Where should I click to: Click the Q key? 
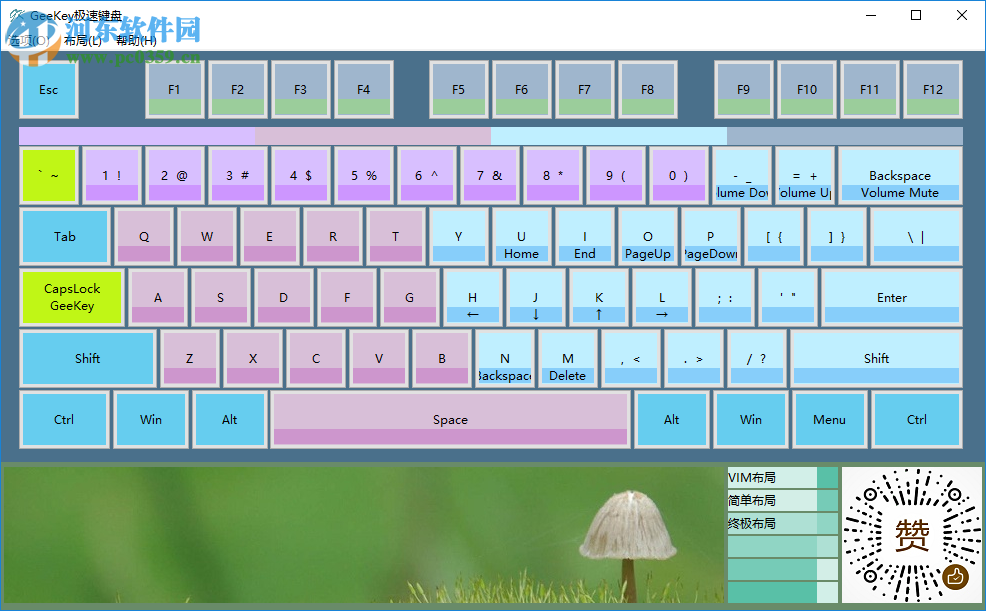[144, 236]
